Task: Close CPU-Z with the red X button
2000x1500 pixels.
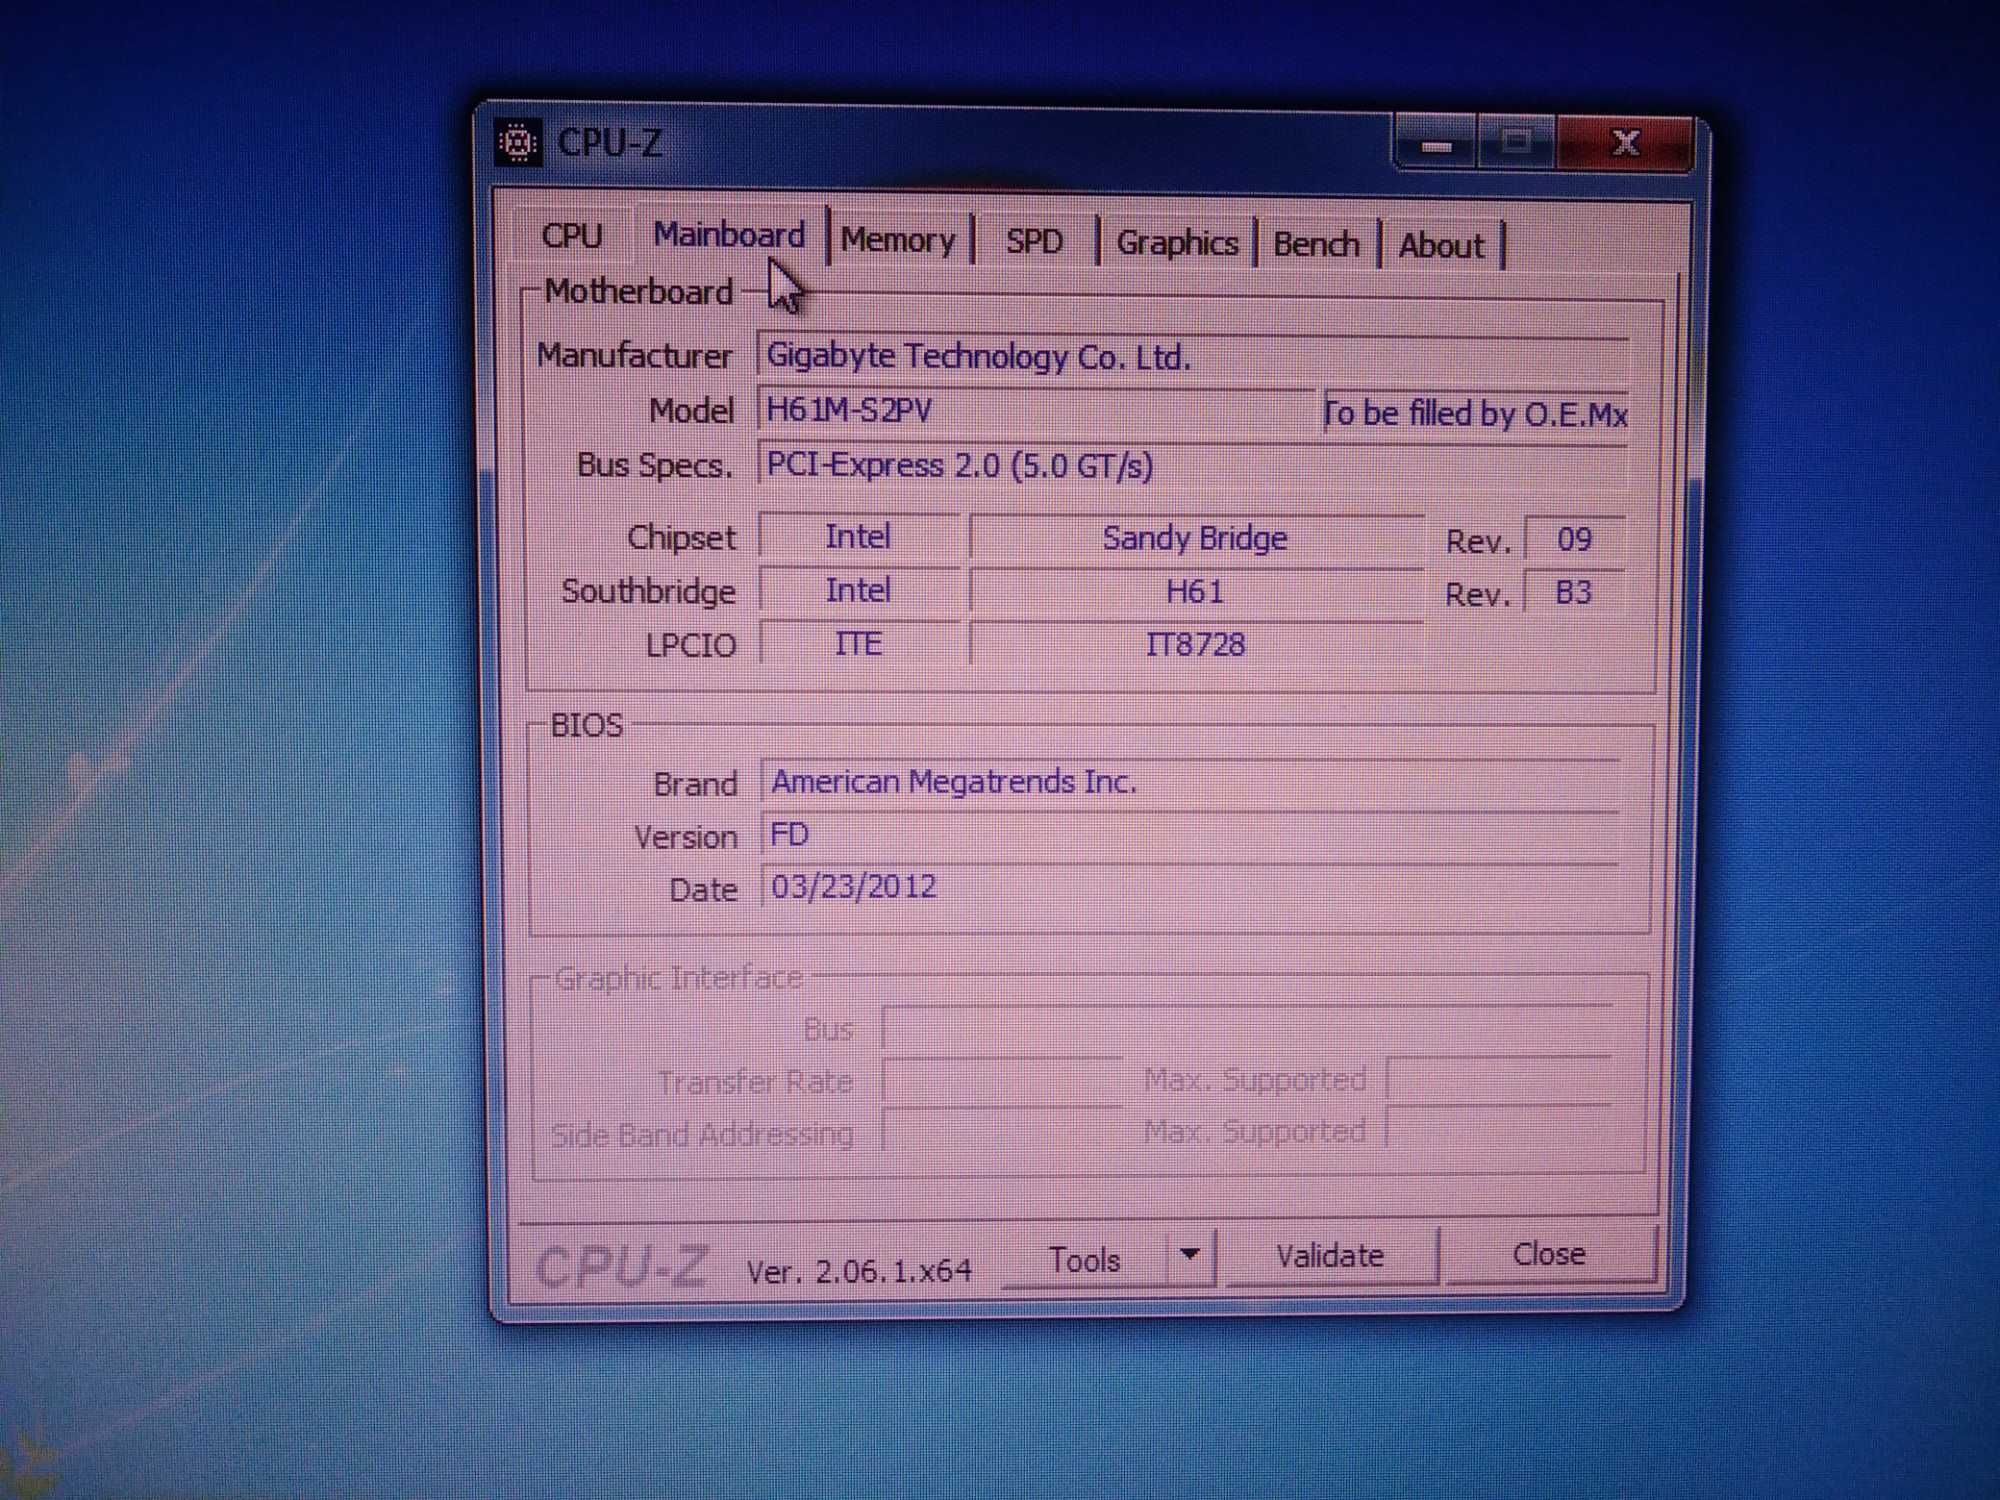Action: [x=1625, y=144]
